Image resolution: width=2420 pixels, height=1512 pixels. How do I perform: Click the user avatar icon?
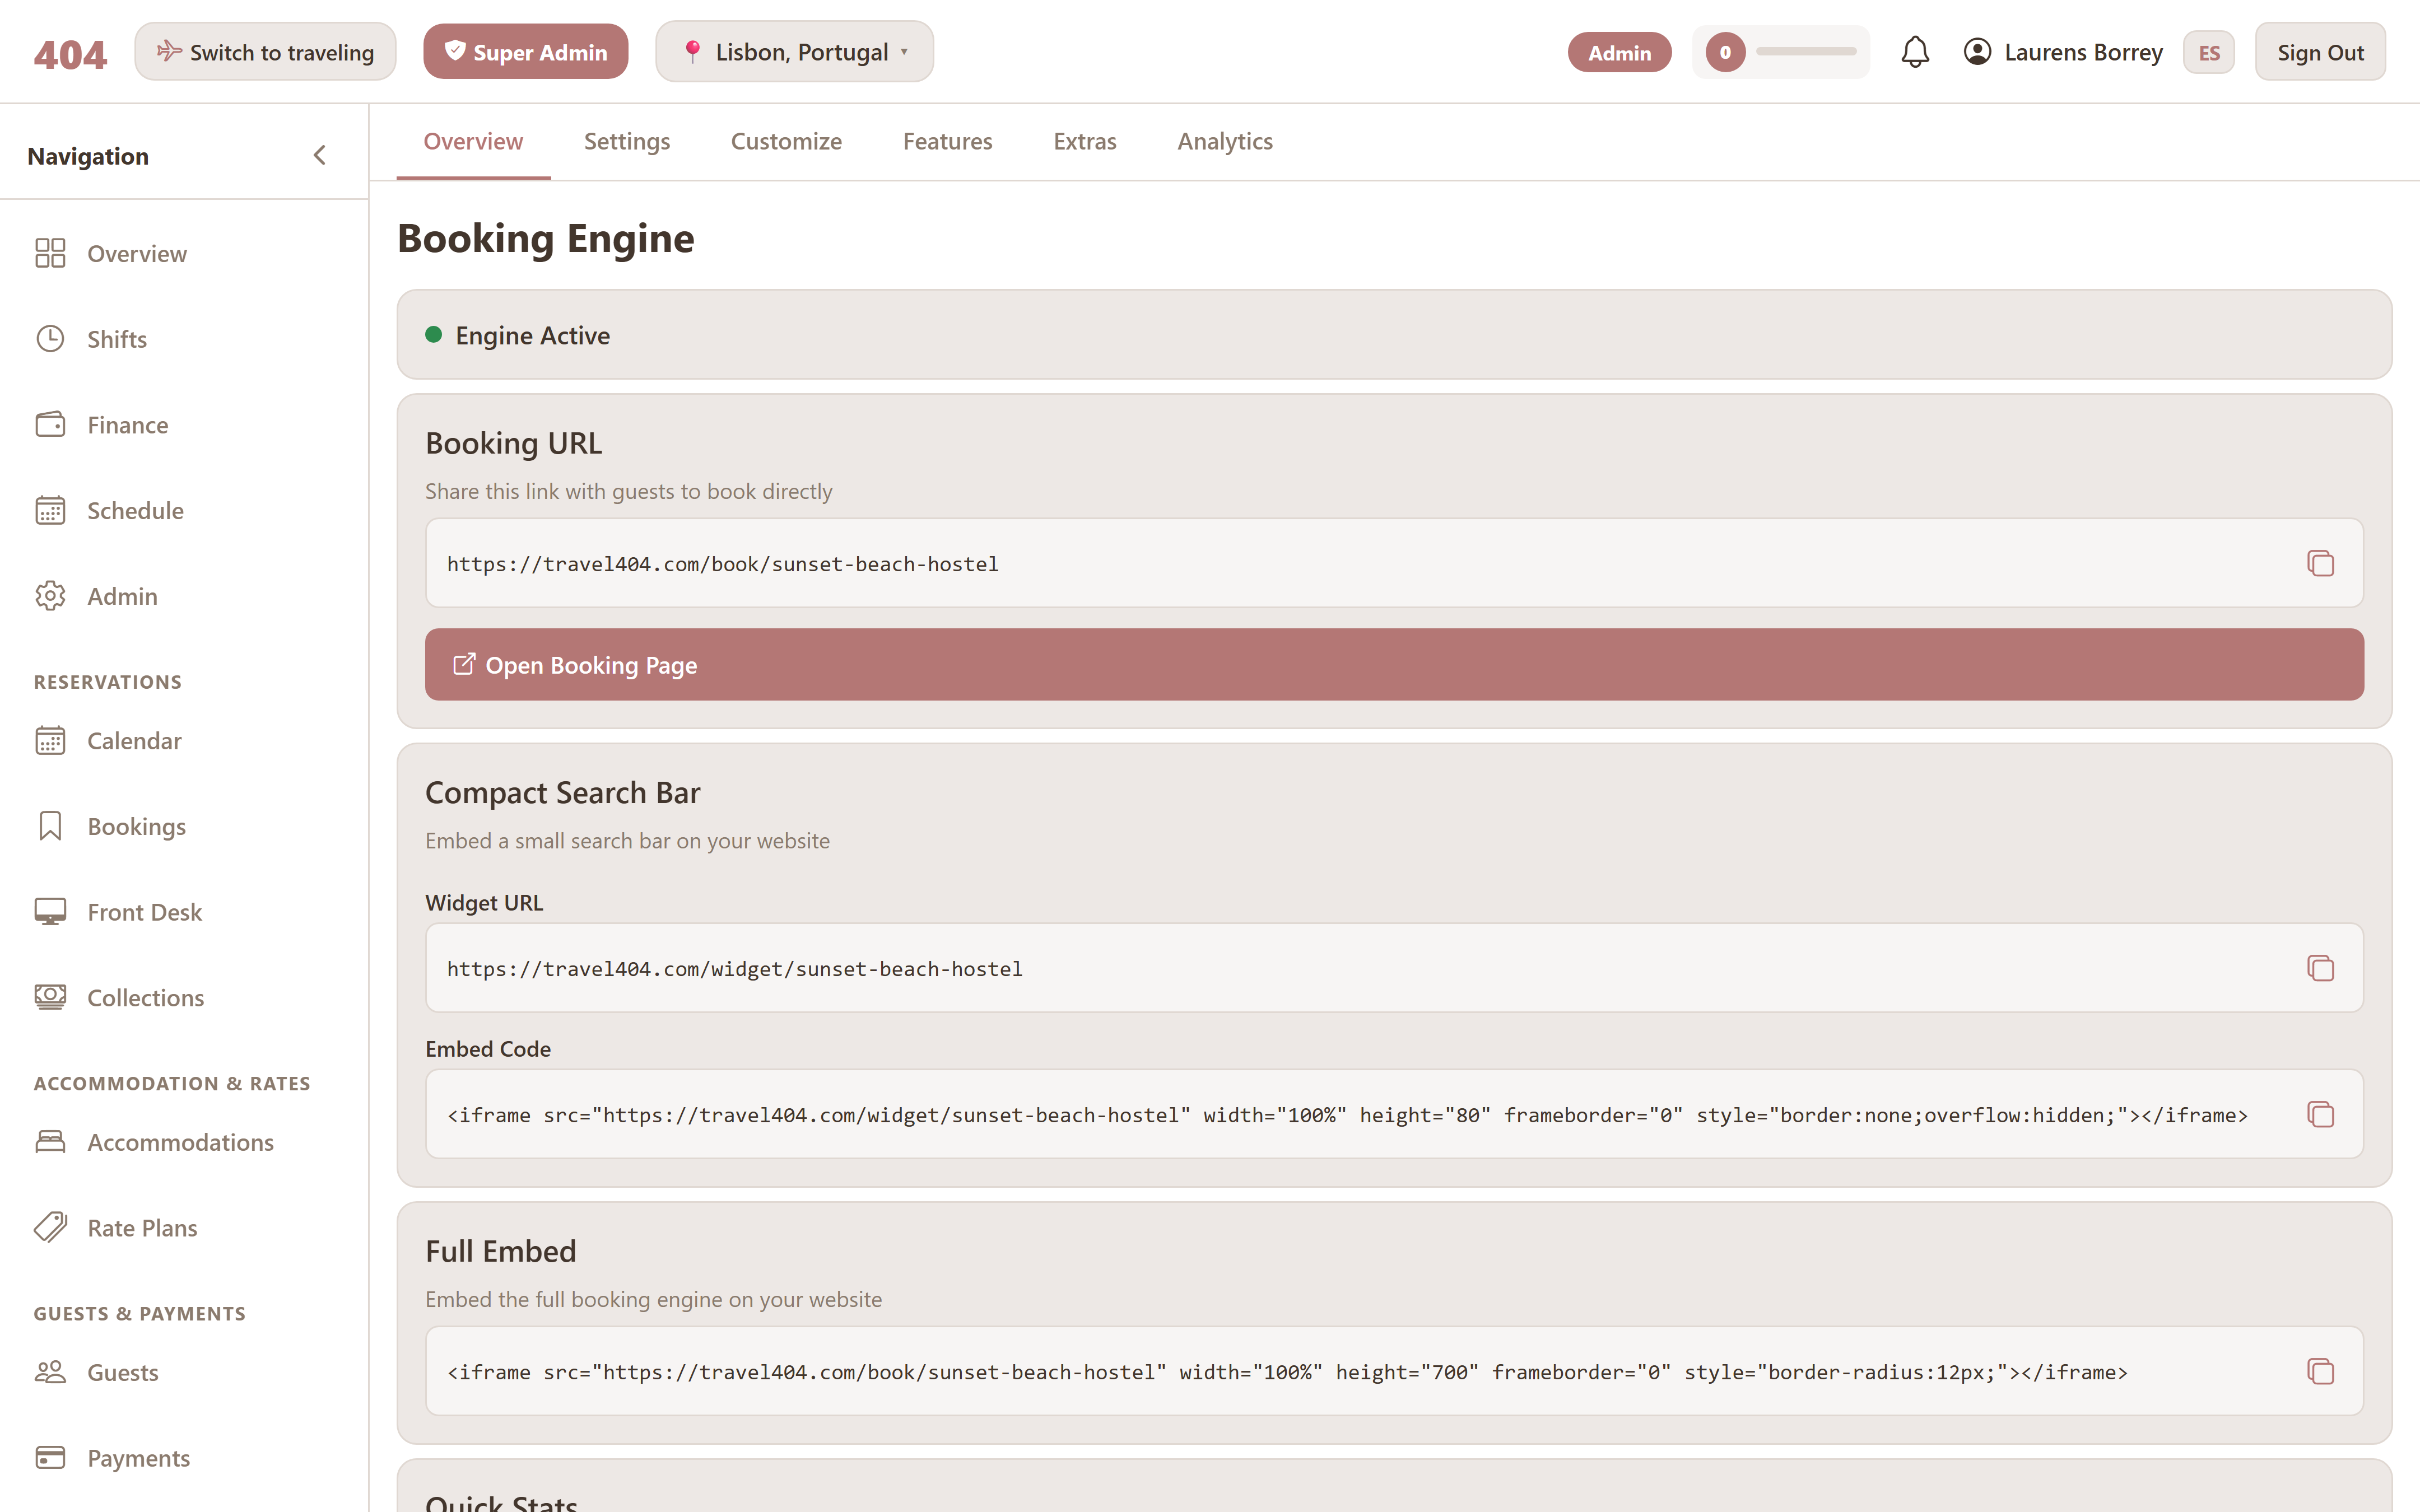coord(1977,52)
